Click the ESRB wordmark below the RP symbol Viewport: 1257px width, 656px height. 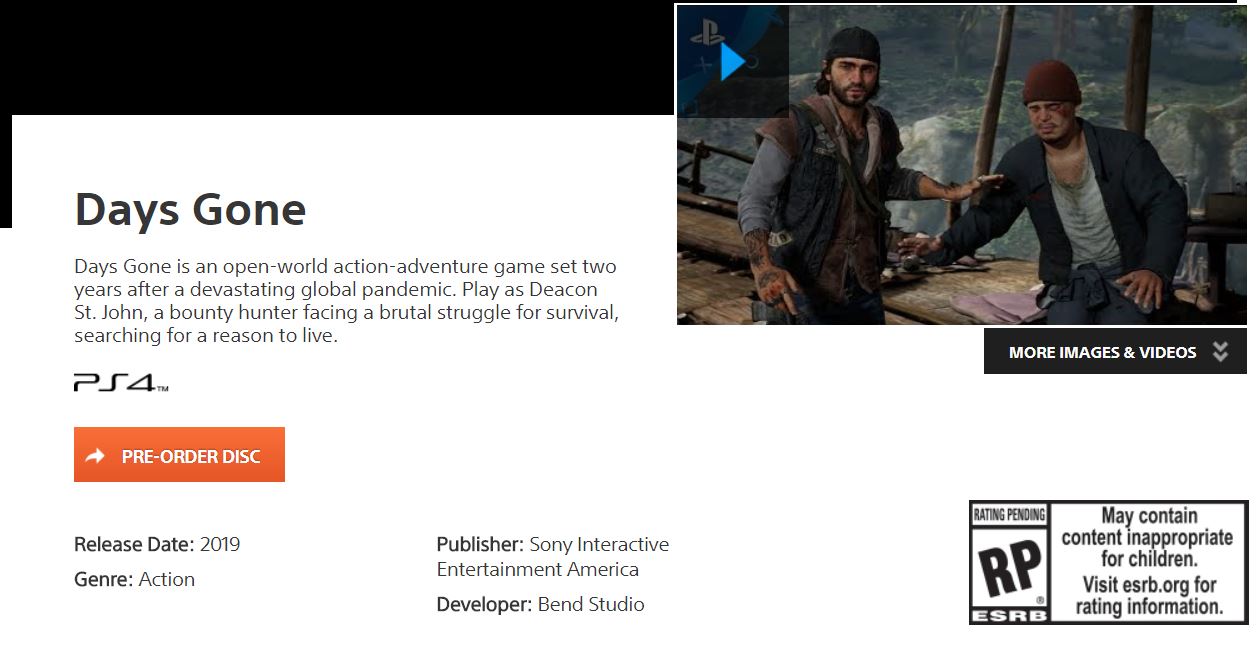(x=1009, y=615)
